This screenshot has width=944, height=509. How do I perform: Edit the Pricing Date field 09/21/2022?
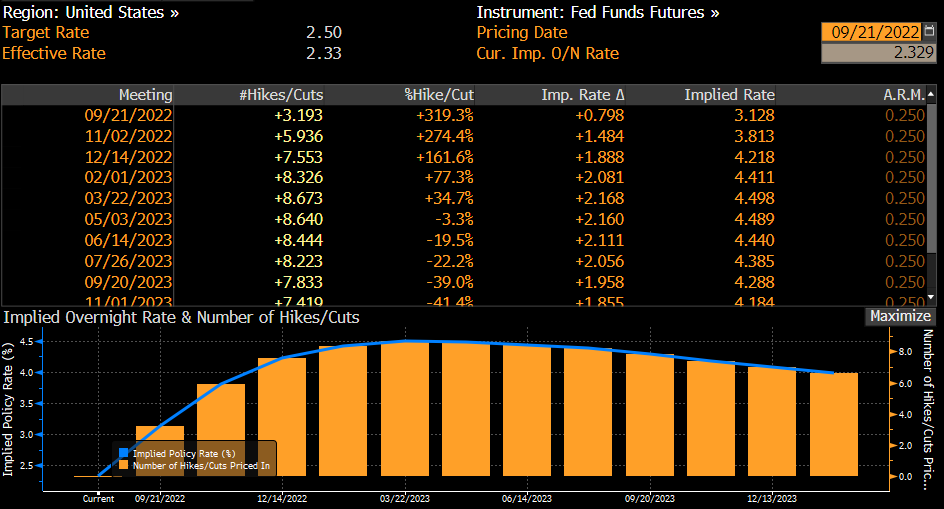coord(872,32)
